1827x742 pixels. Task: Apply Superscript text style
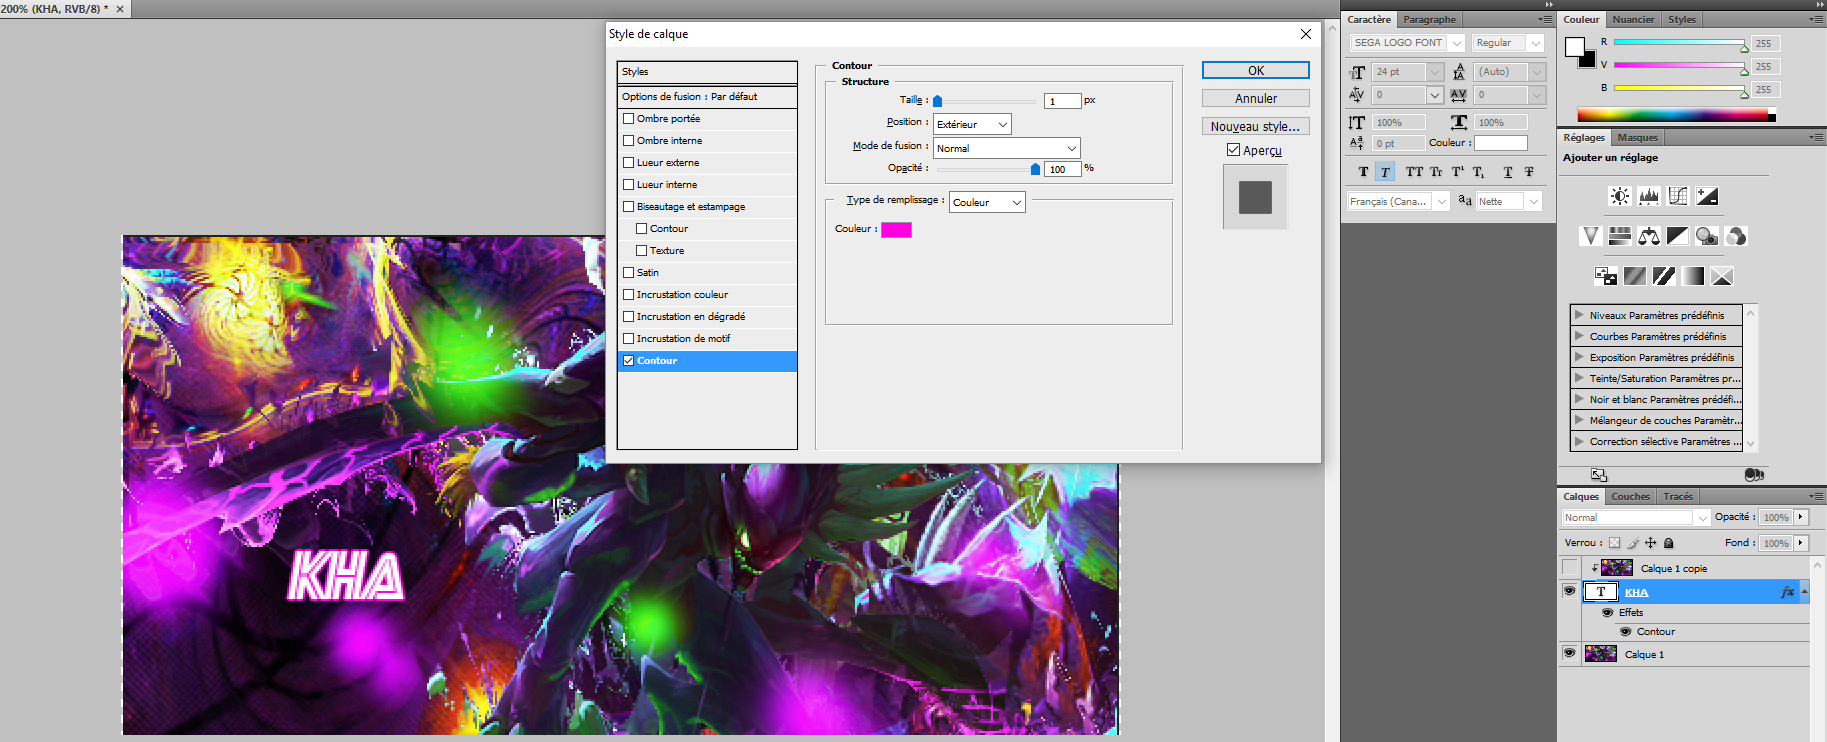click(x=1457, y=172)
